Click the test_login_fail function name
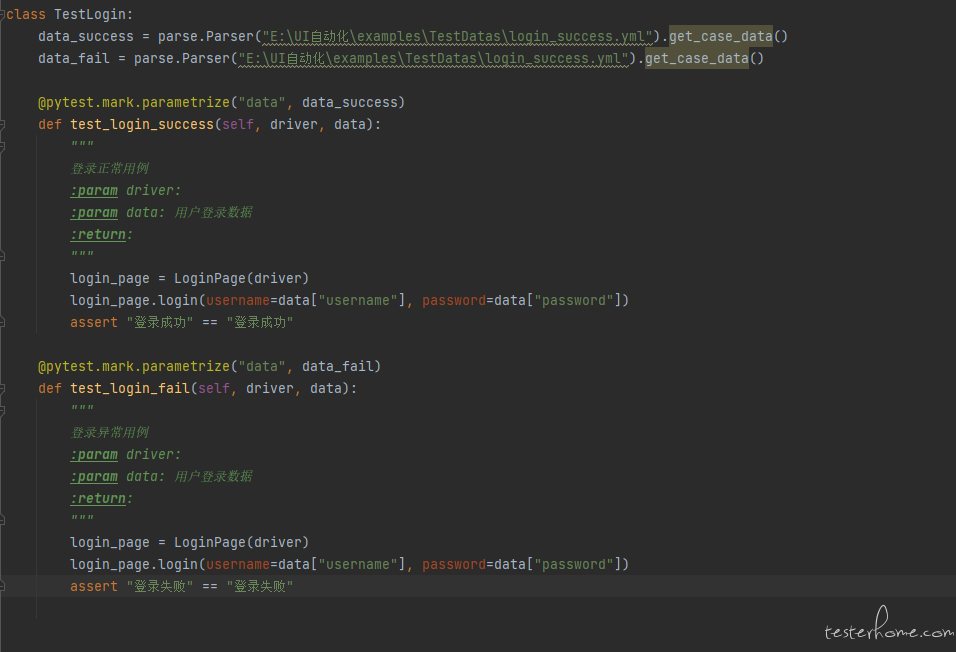This screenshot has height=652, width=956. click(130, 389)
